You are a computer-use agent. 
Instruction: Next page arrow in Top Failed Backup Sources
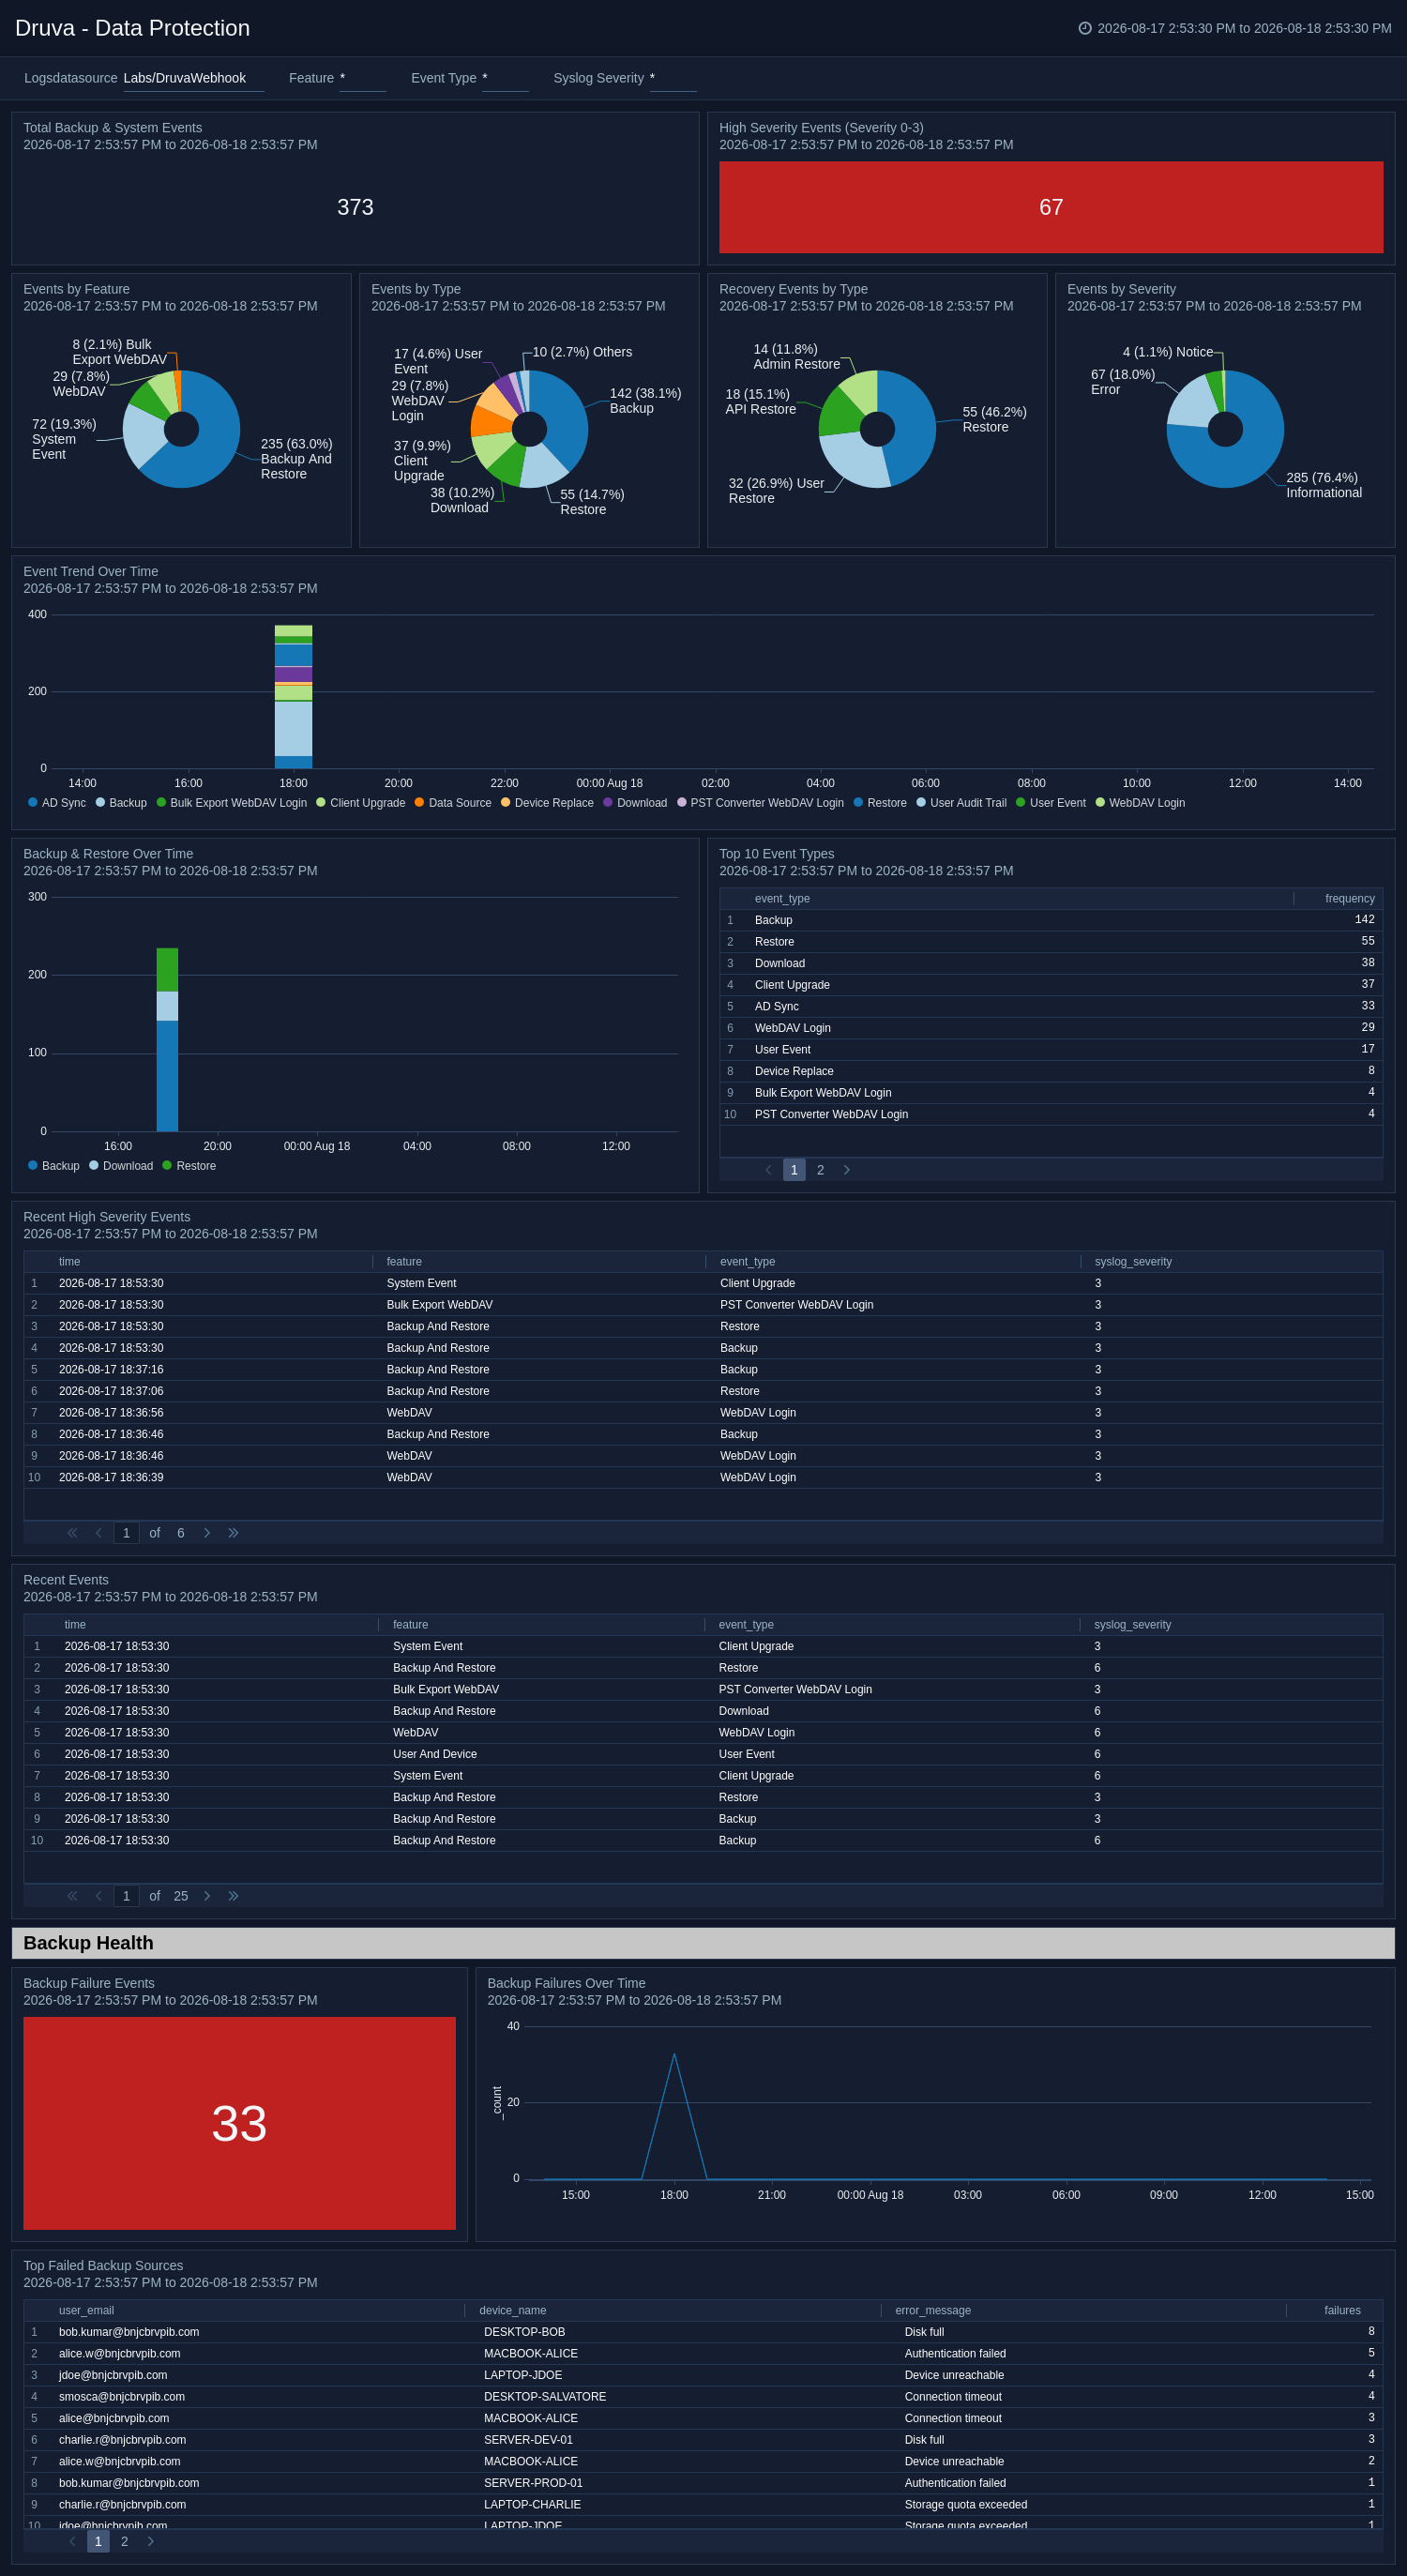coord(150,2541)
